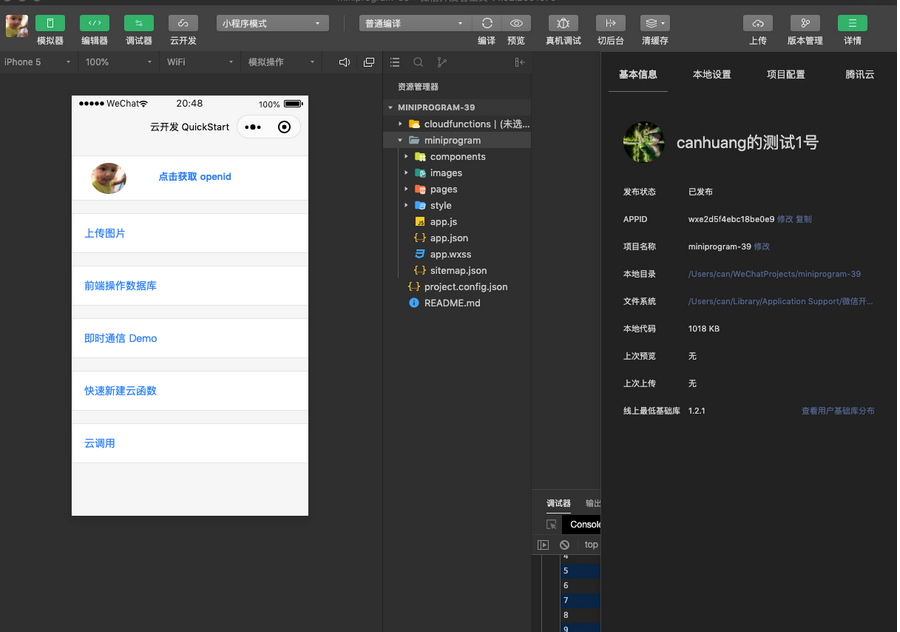Click 修改 link next to APPID
The image size is (900, 632).
tap(785, 219)
